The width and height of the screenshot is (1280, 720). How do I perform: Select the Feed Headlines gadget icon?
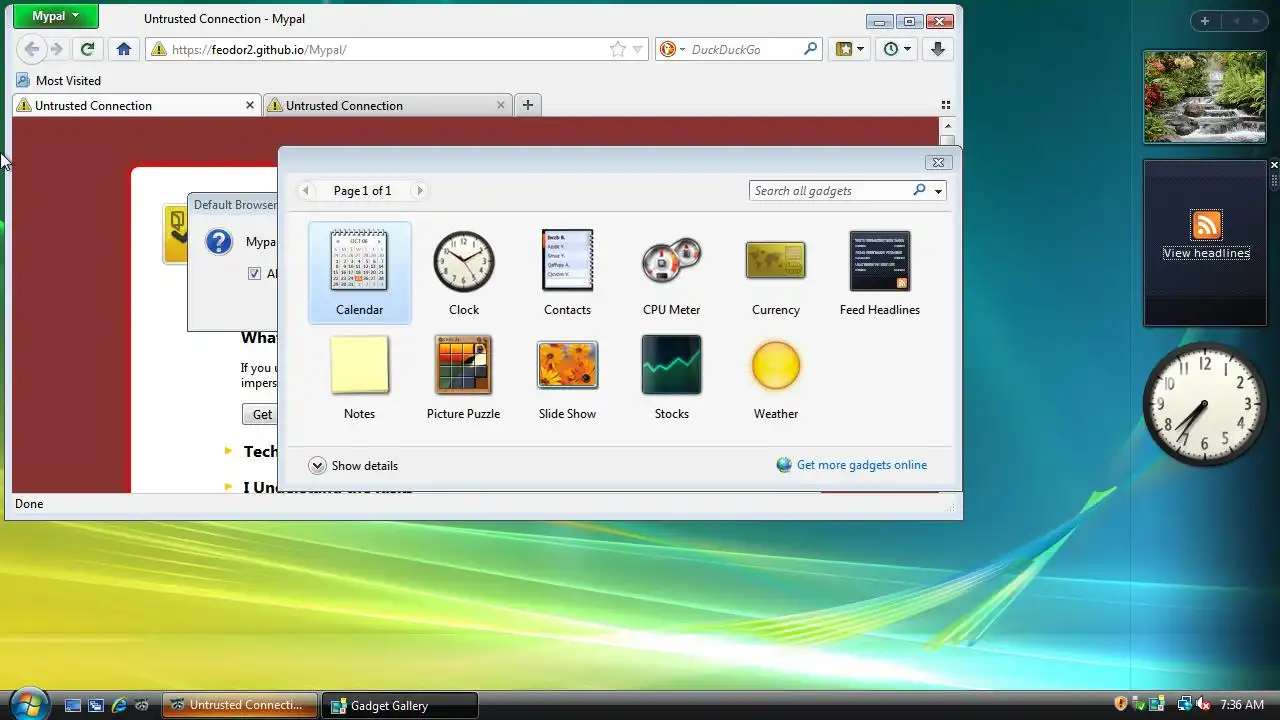click(879, 261)
